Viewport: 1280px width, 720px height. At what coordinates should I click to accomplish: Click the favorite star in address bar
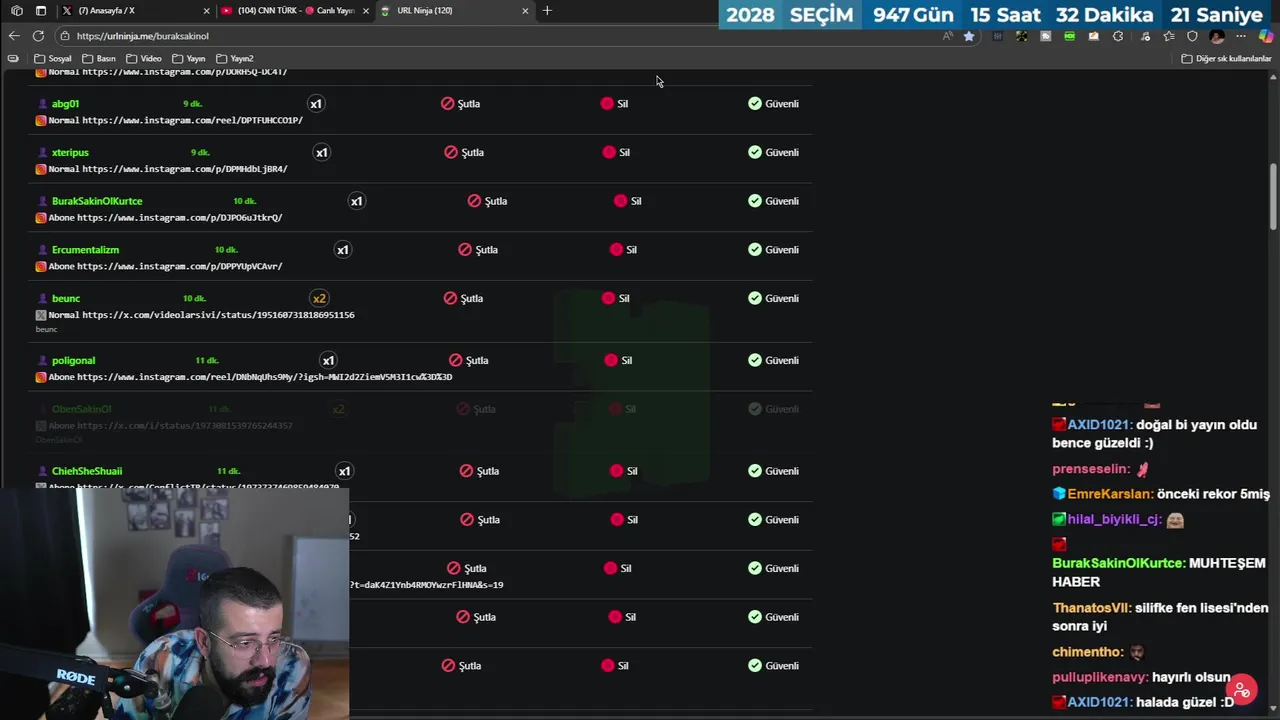[x=969, y=36]
